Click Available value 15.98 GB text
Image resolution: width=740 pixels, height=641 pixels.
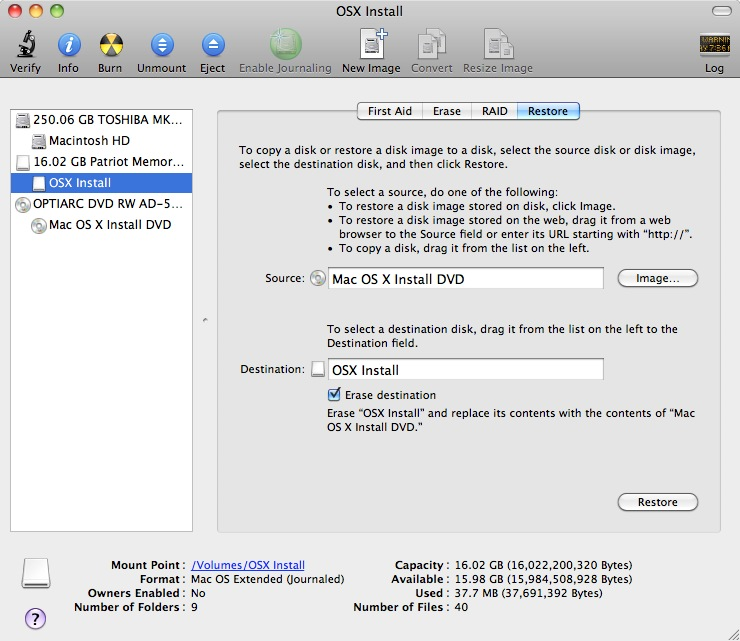pos(543,579)
